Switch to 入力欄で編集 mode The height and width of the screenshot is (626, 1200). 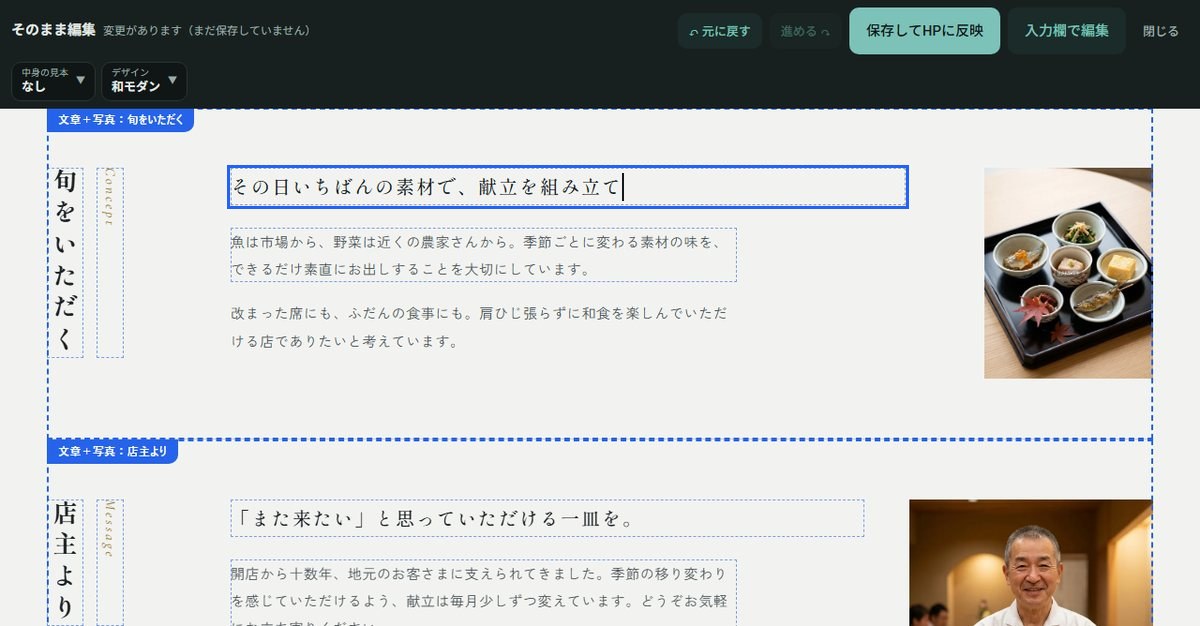(x=1066, y=31)
